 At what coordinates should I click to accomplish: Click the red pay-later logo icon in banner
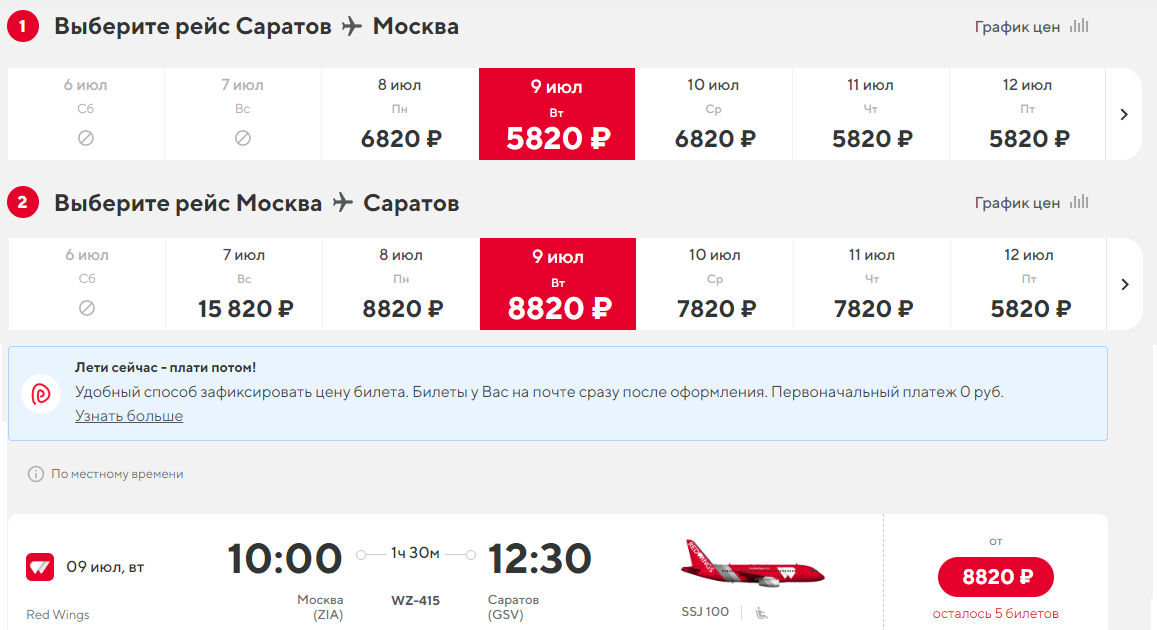(x=41, y=394)
